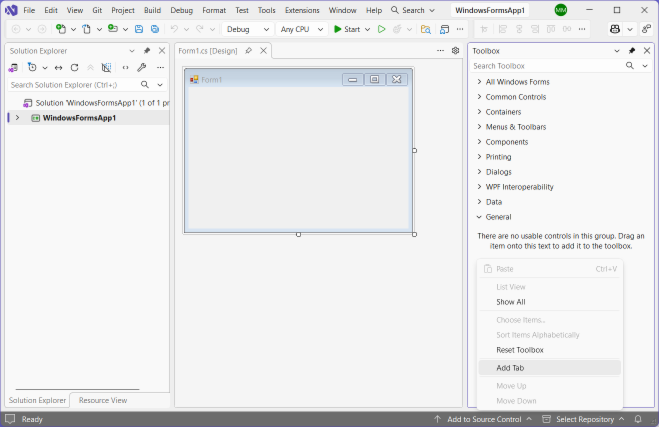Refresh the Solution Explorer
The width and height of the screenshot is (659, 427).
click(x=74, y=68)
